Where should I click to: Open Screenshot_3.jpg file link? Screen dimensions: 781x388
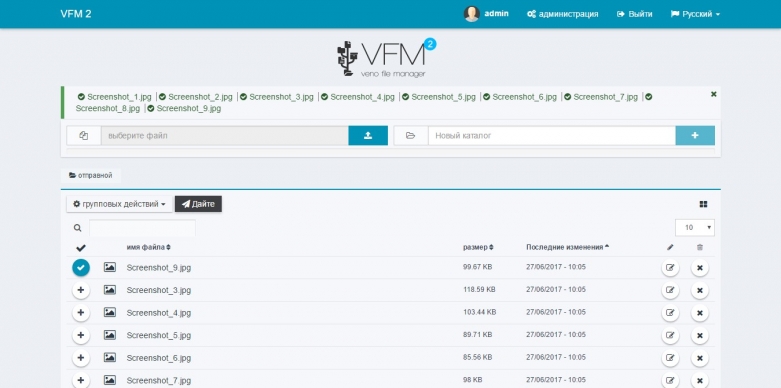(158, 290)
